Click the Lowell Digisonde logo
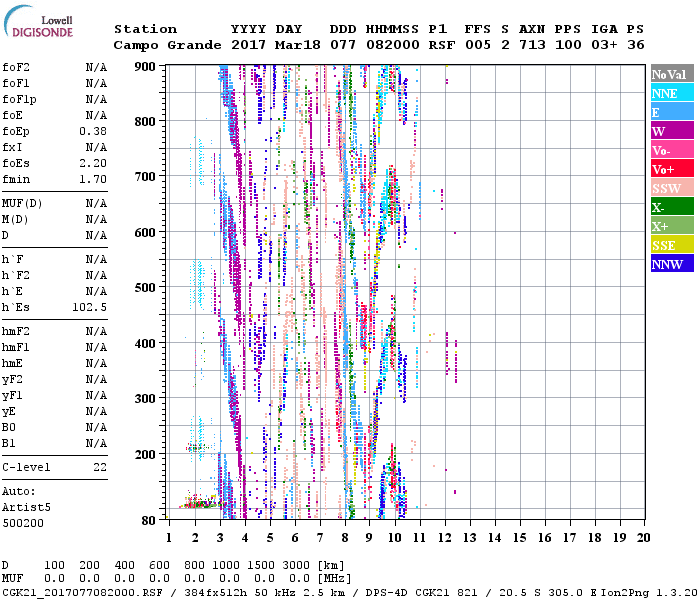The height and width of the screenshot is (600, 700). point(44,27)
